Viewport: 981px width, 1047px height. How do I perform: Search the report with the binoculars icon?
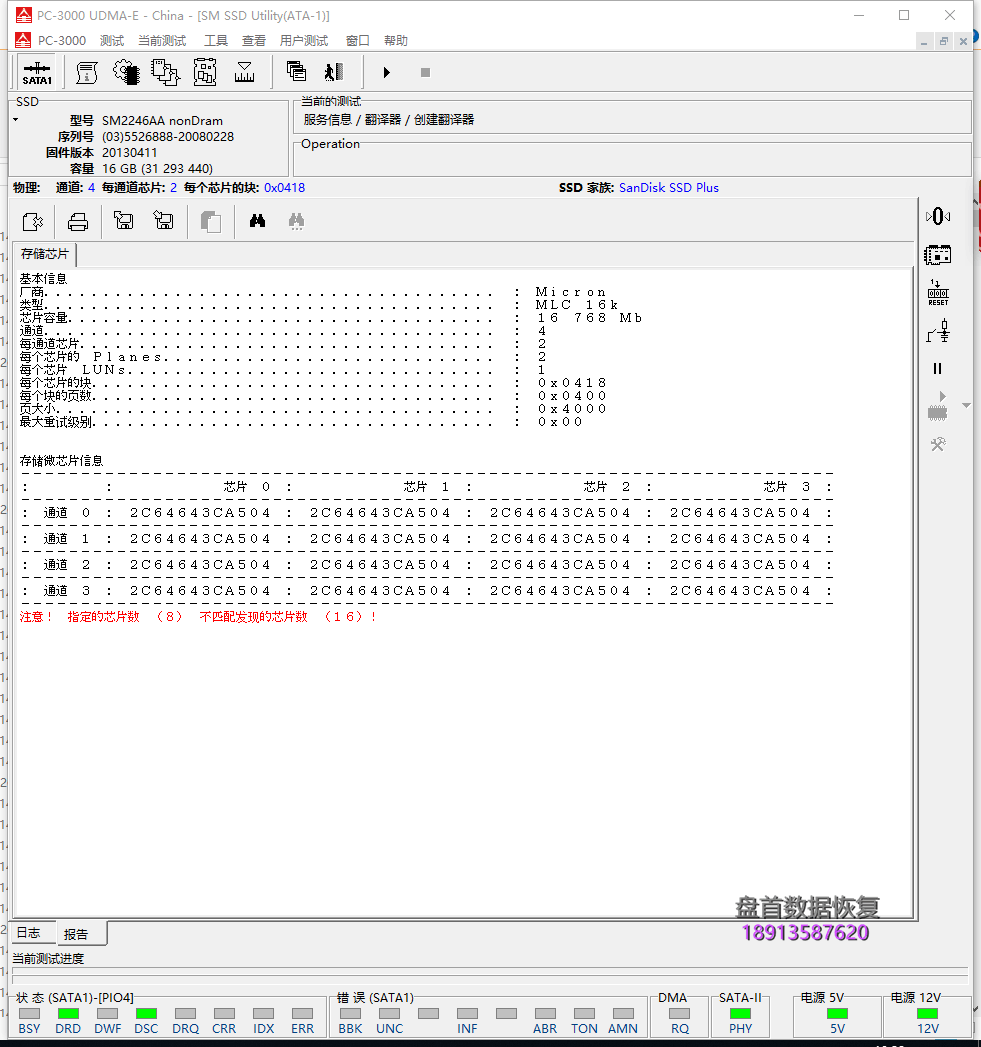point(257,221)
